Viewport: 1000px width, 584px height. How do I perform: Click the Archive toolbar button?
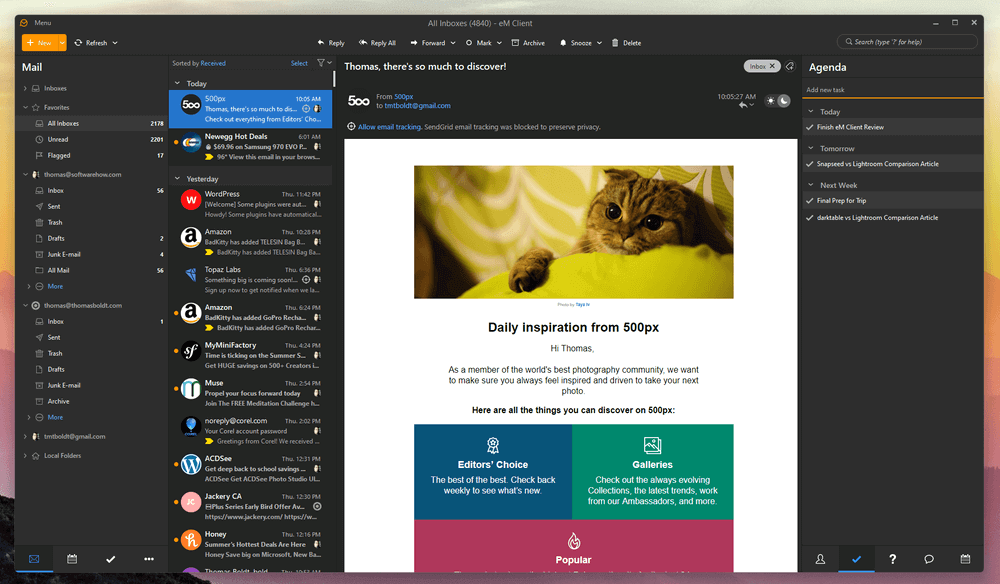528,43
